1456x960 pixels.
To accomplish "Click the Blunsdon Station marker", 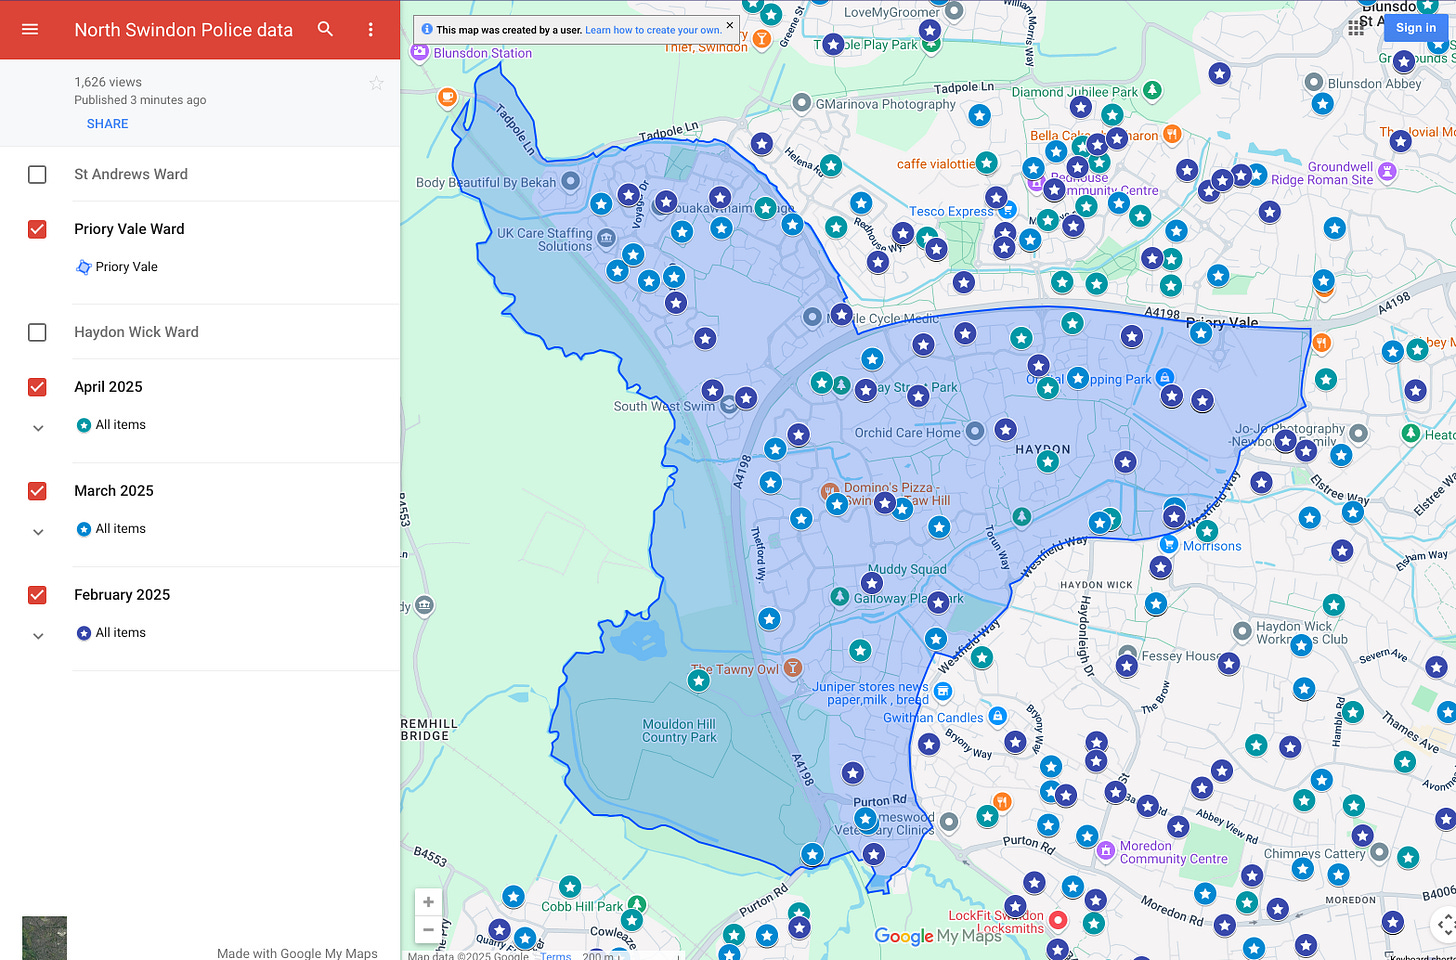I will 420,49.
